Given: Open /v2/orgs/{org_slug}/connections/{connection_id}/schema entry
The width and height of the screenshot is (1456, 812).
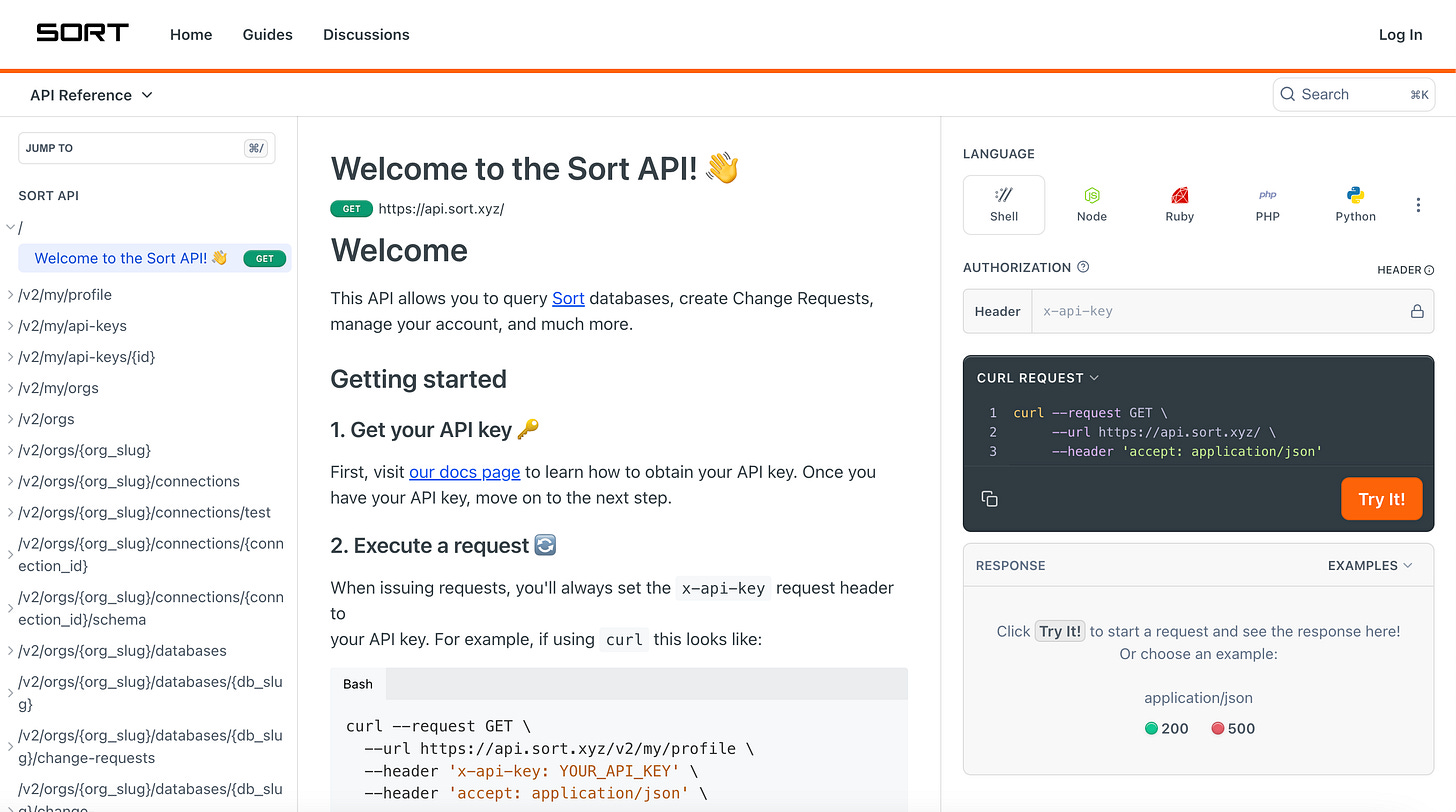Looking at the screenshot, I should pyautogui.click(x=151, y=608).
